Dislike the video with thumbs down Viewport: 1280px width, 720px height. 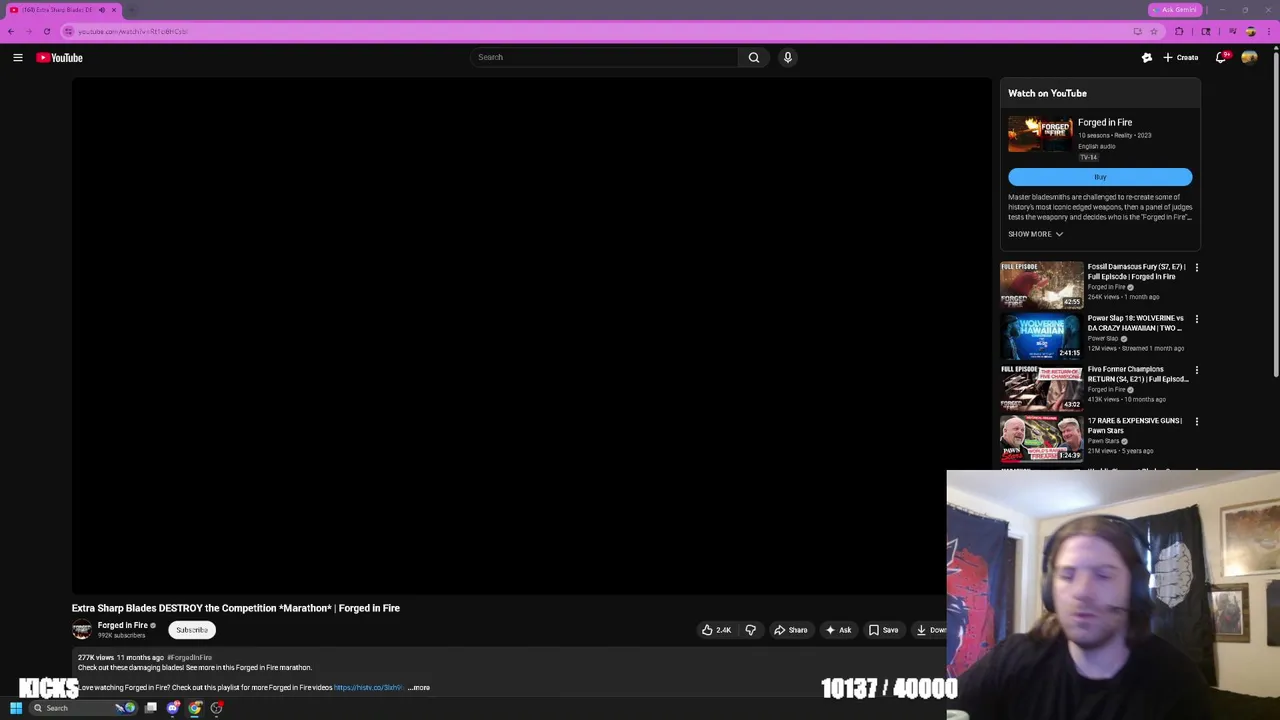751,630
